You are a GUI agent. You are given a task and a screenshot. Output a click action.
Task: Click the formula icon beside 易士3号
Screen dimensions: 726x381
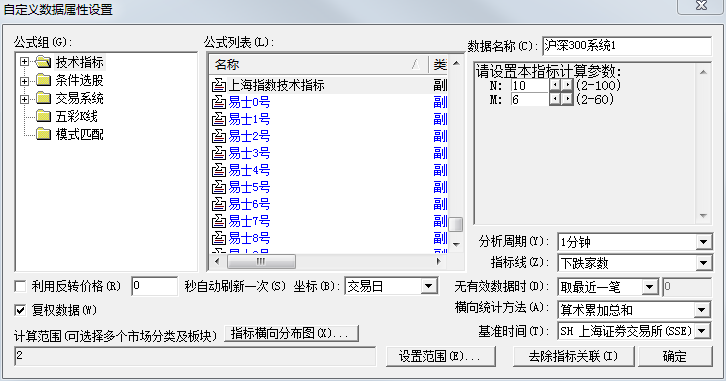click(x=219, y=153)
